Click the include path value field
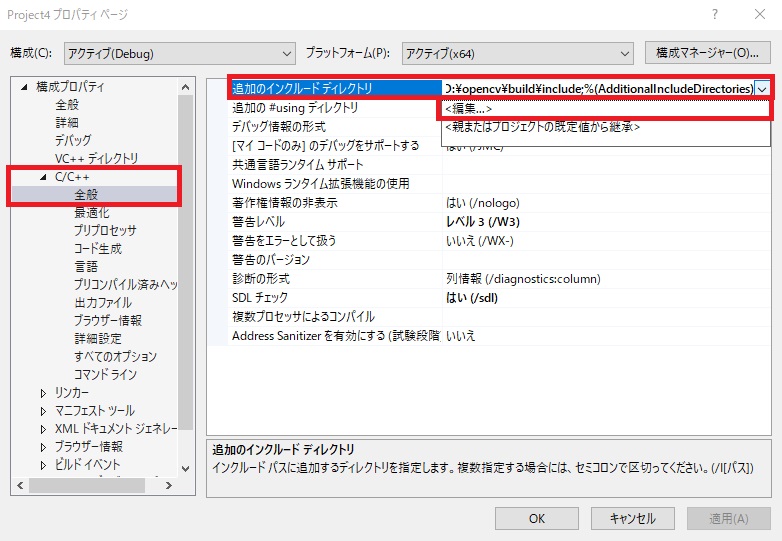The image size is (782, 541). [x=598, y=89]
